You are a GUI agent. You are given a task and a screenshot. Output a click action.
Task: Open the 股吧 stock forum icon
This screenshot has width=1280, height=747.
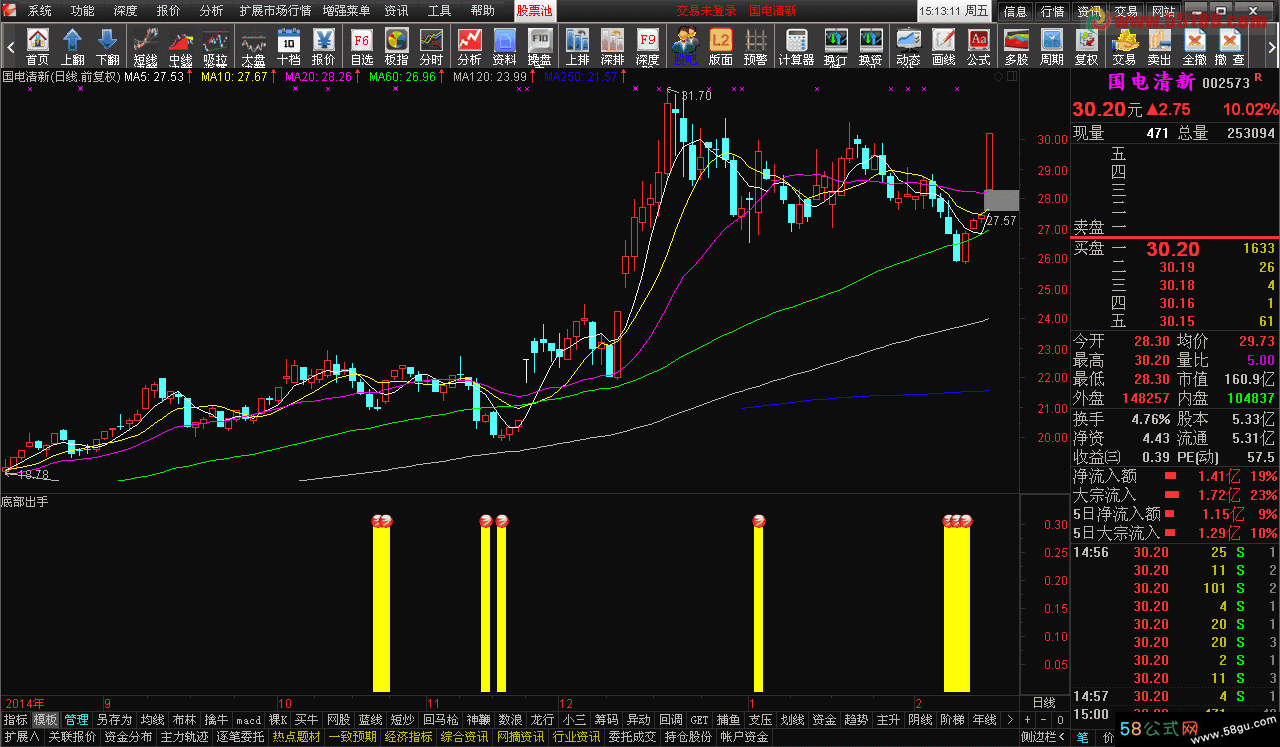tap(685, 46)
